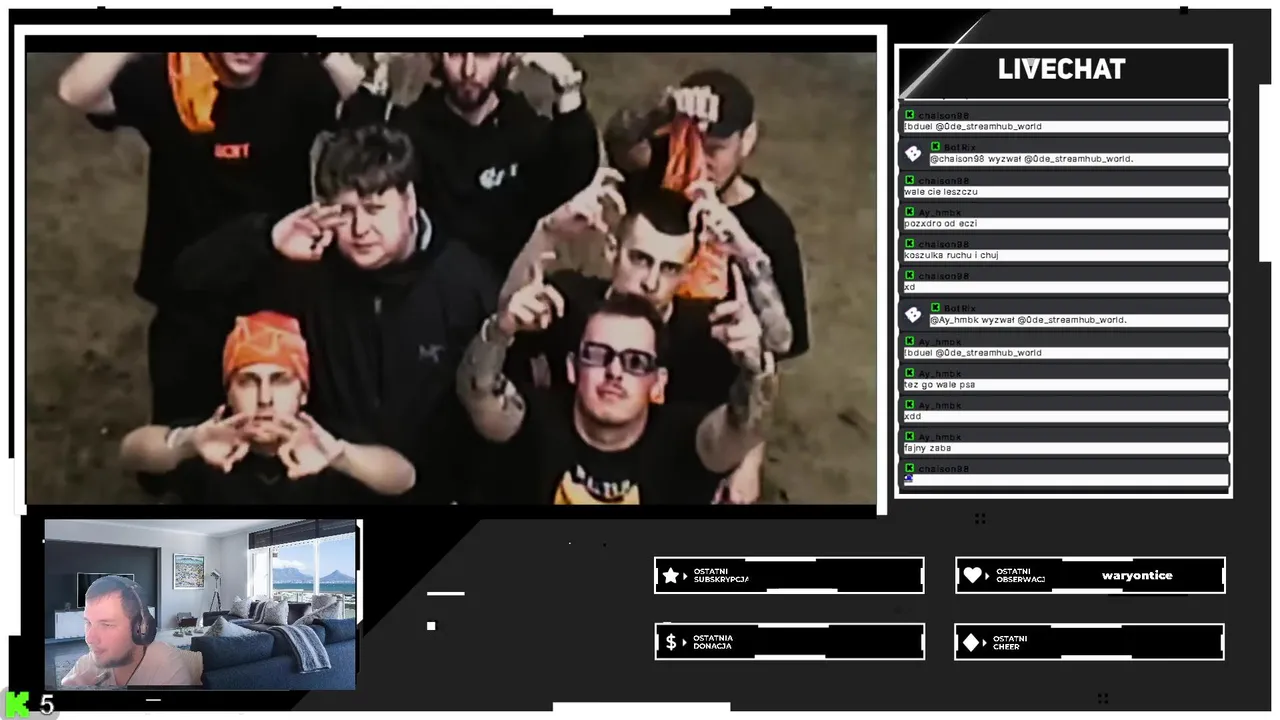Click the dice avatar beside the '@chaison98 wyzwał' message
The width and height of the screenshot is (1280, 720).
pyautogui.click(x=913, y=153)
